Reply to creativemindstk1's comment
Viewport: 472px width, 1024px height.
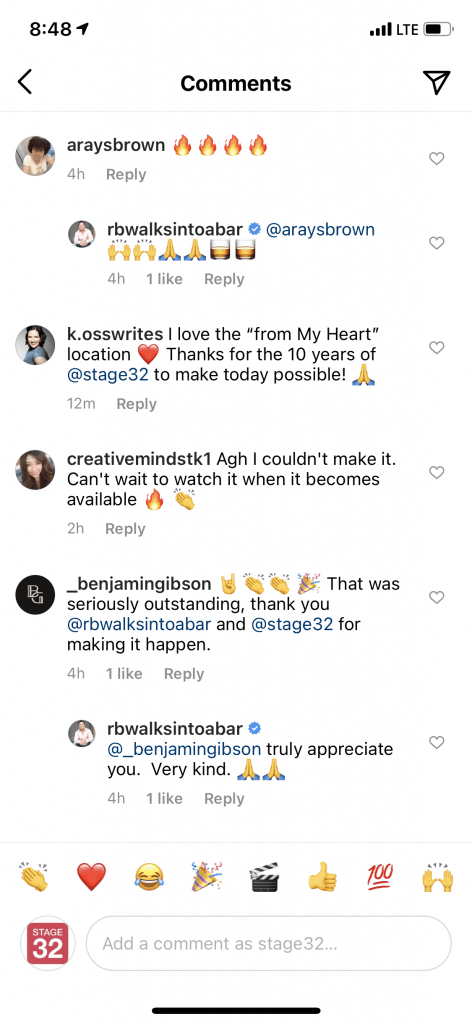click(125, 528)
